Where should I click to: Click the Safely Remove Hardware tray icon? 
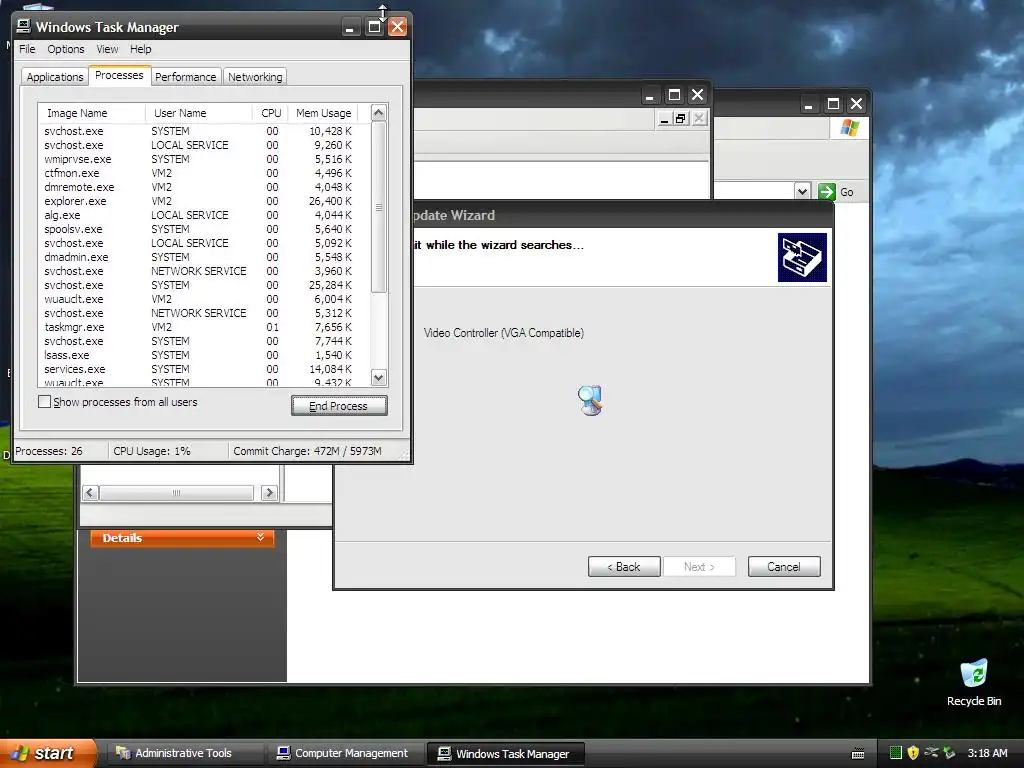[949, 753]
